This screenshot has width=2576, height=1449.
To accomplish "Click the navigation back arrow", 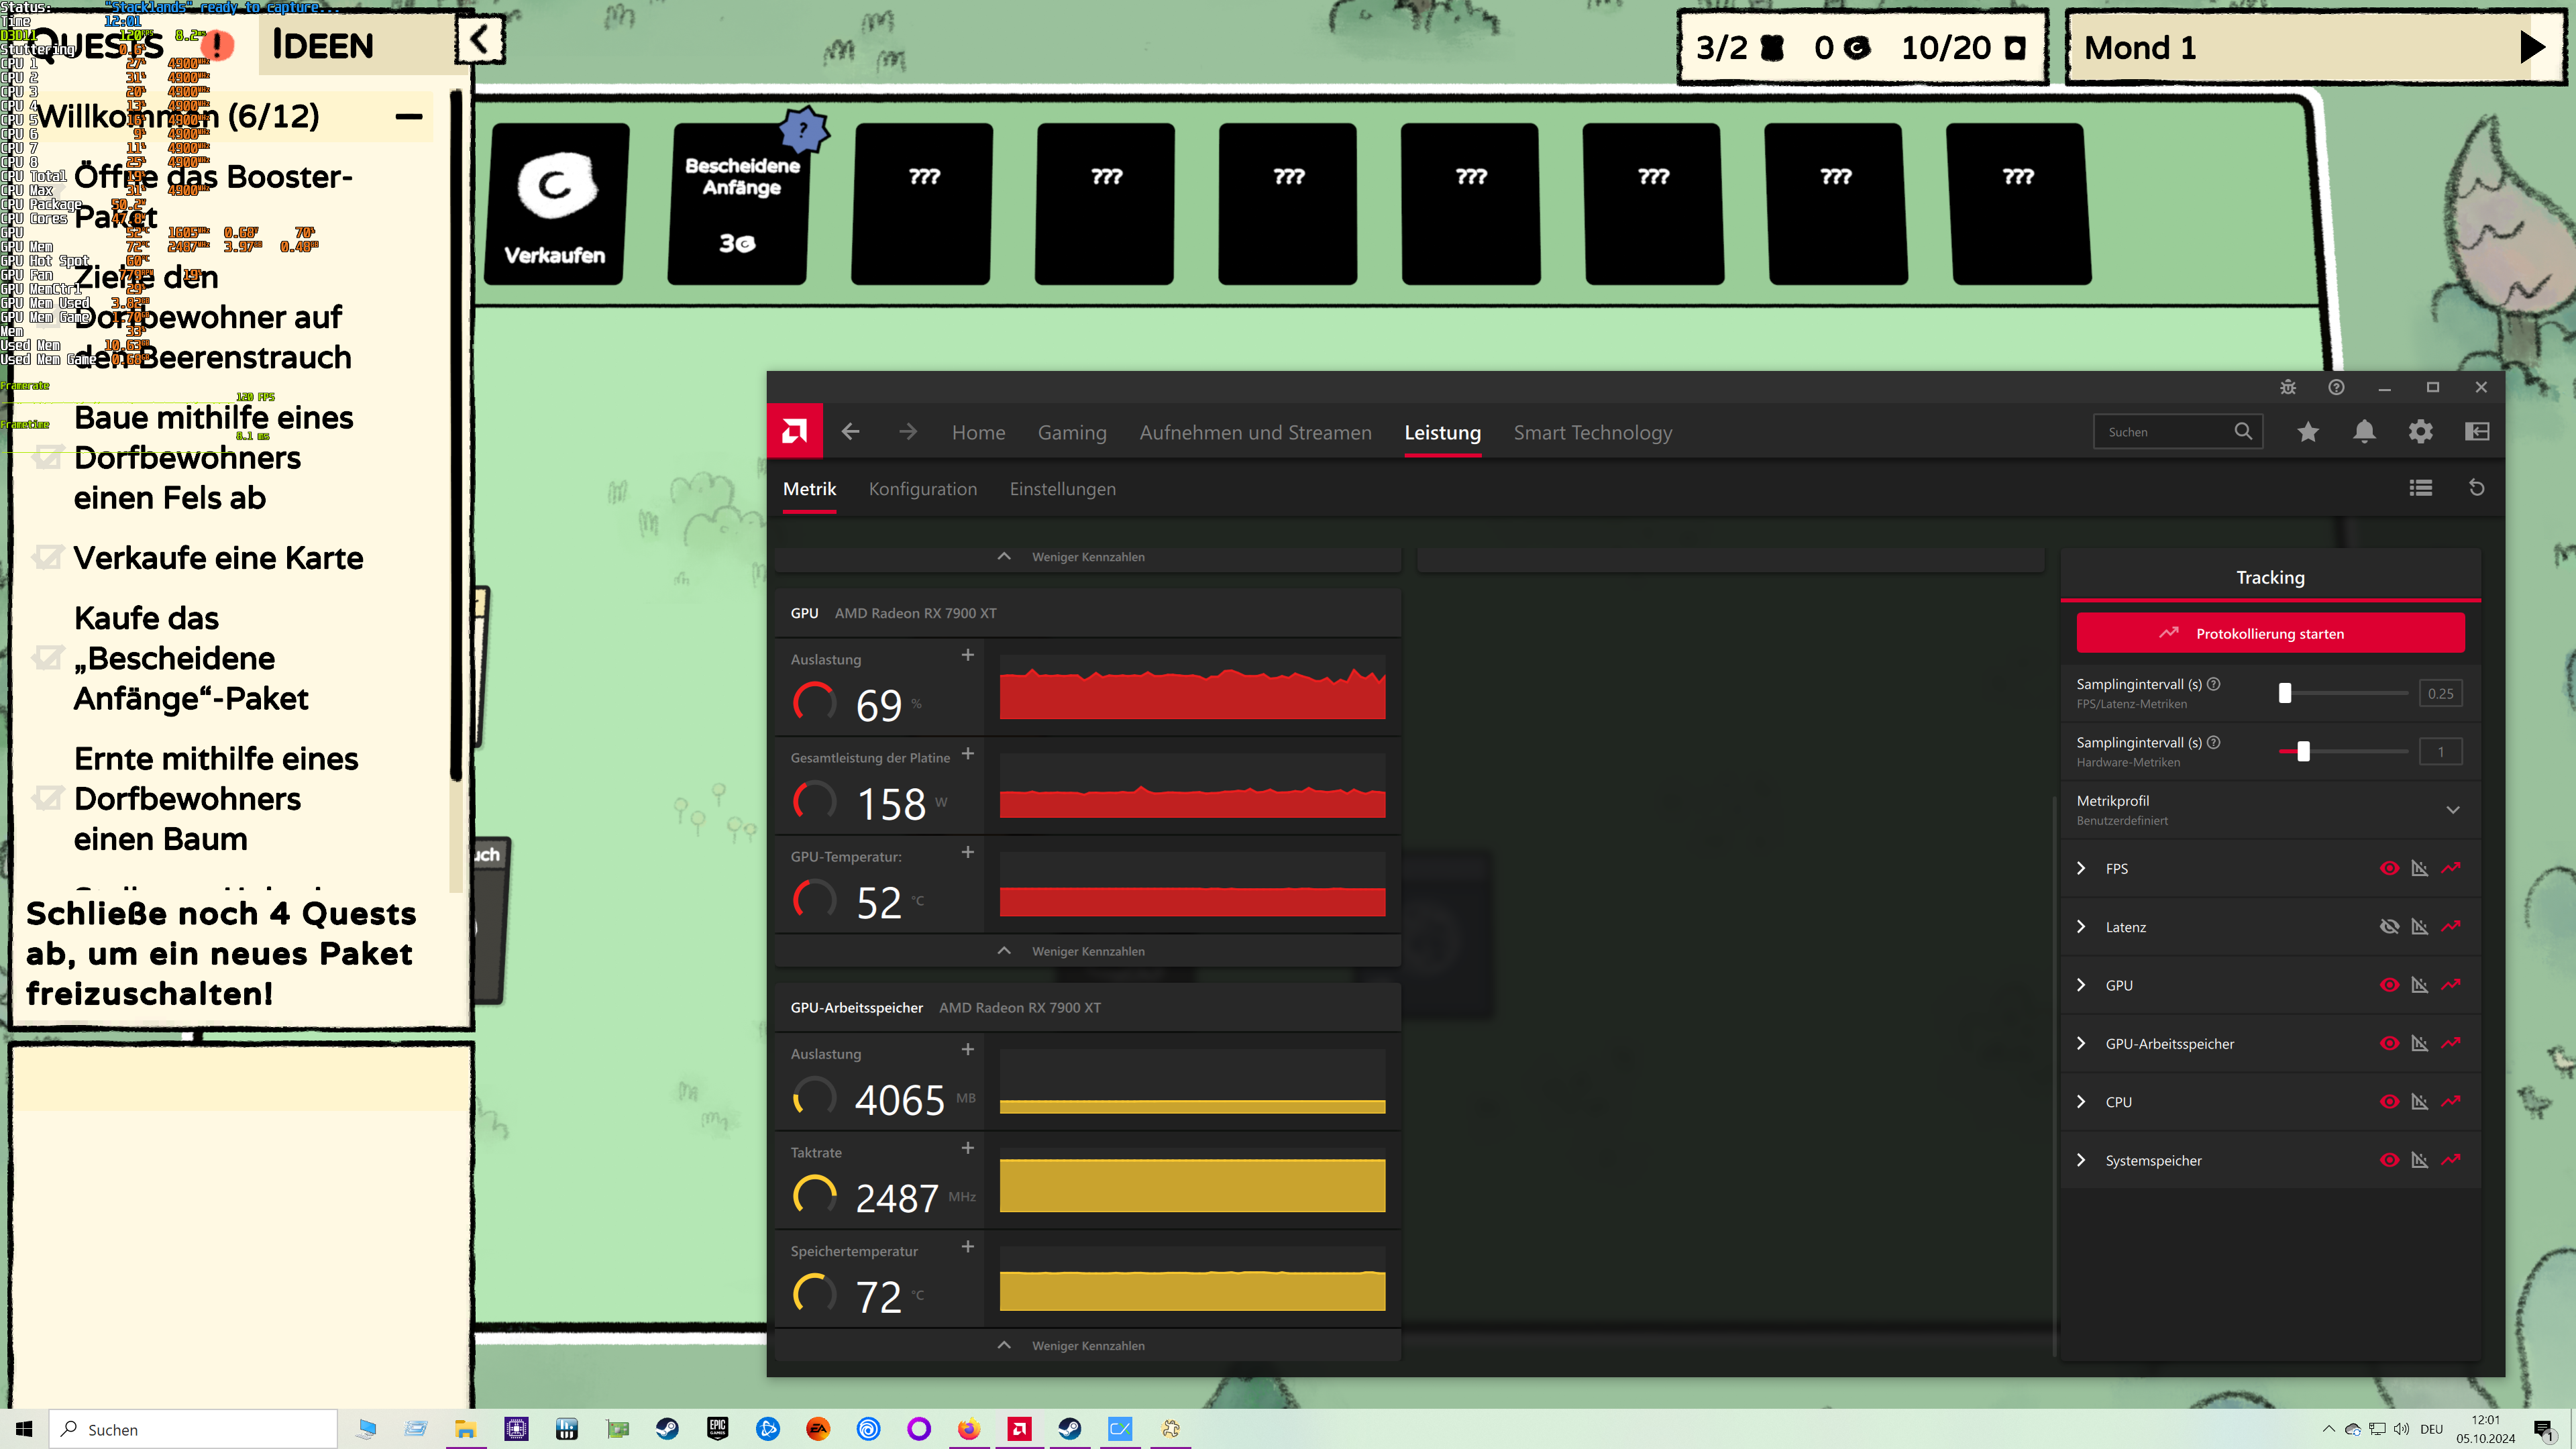I will pyautogui.click(x=849, y=431).
